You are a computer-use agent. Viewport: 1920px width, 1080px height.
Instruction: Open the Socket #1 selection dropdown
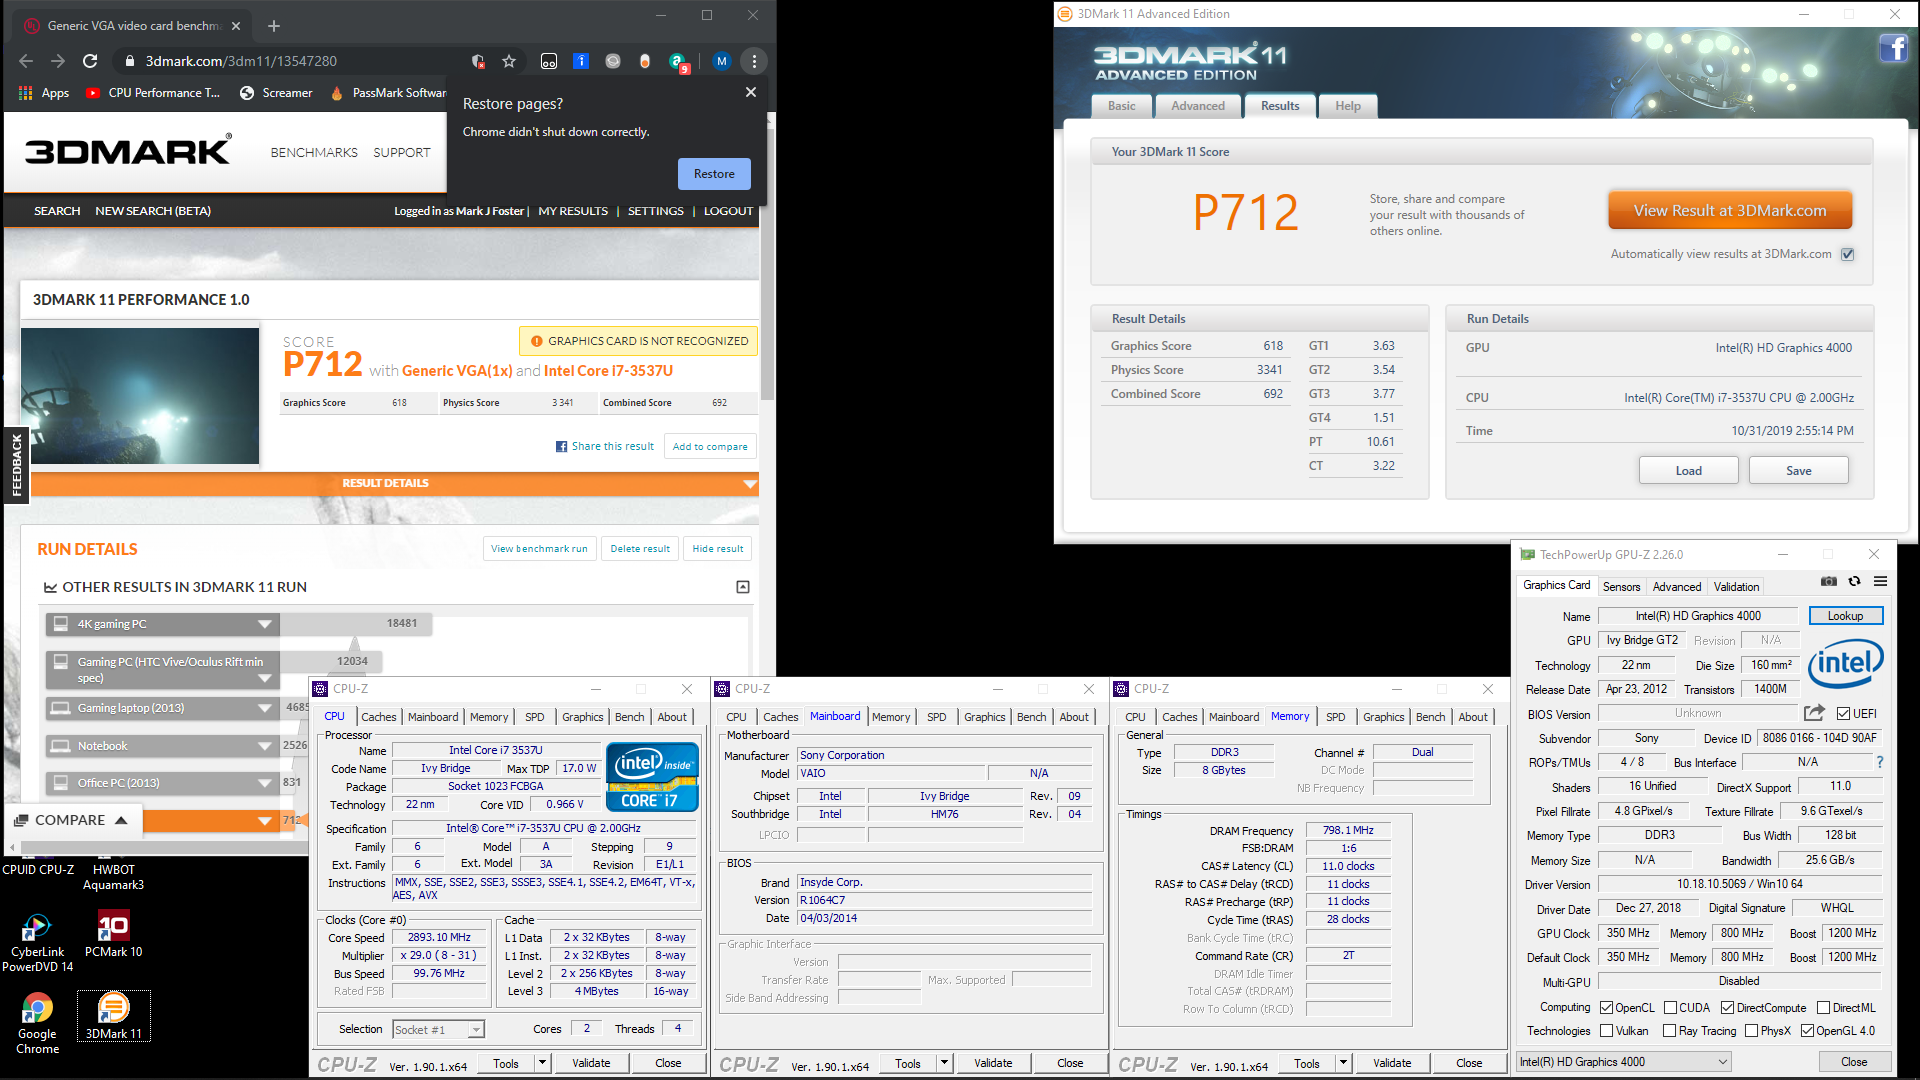[438, 1029]
